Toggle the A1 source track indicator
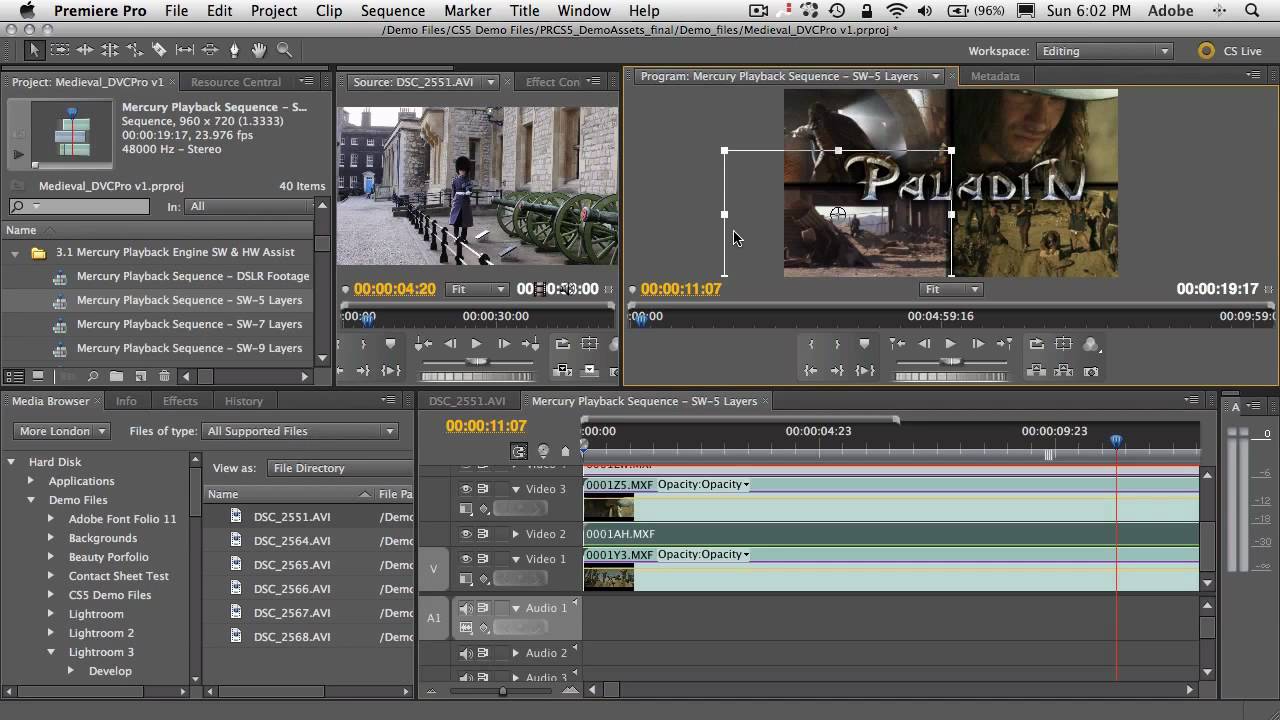The height and width of the screenshot is (720, 1280). (x=433, y=618)
